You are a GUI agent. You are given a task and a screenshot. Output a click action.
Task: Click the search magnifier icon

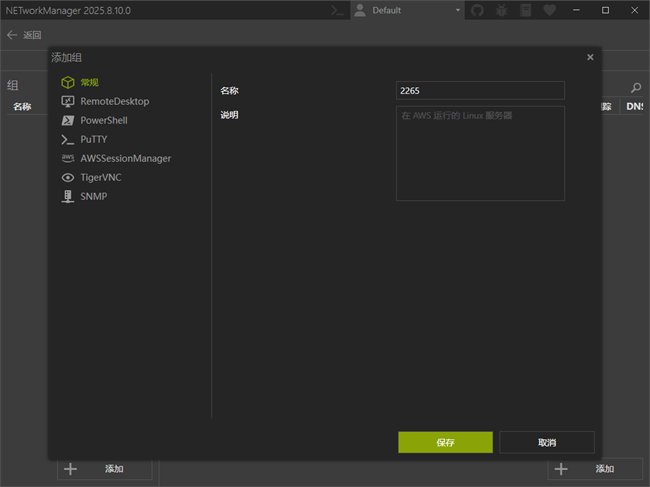pyautogui.click(x=635, y=88)
